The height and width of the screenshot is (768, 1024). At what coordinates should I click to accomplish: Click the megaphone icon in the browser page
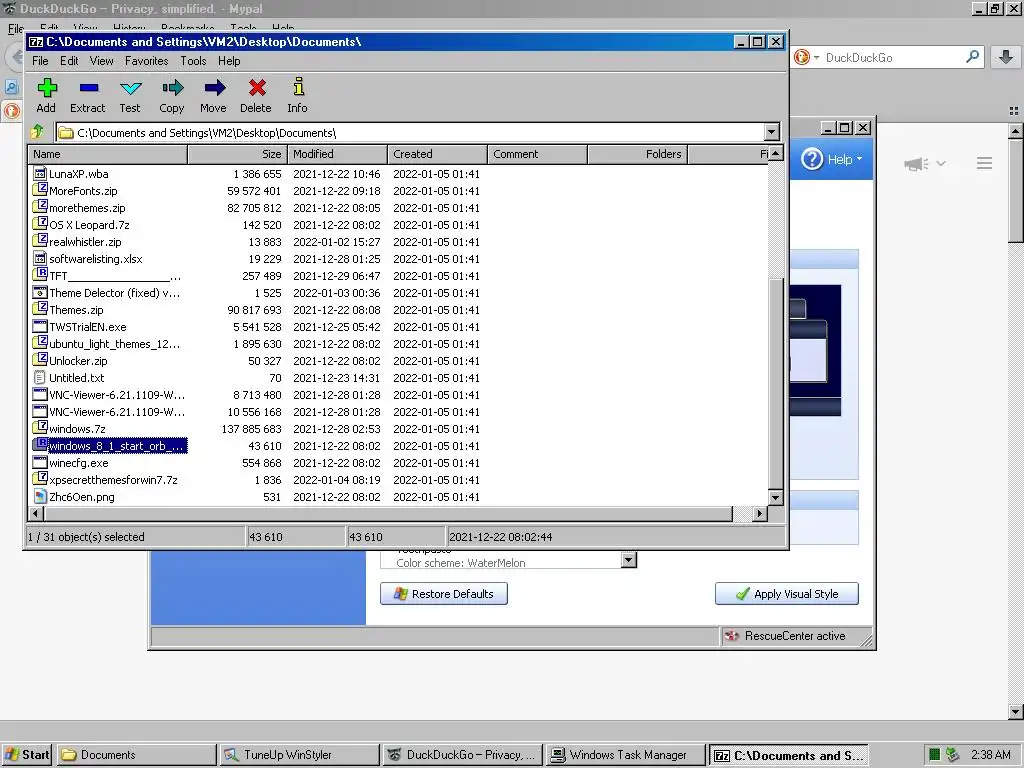[916, 163]
